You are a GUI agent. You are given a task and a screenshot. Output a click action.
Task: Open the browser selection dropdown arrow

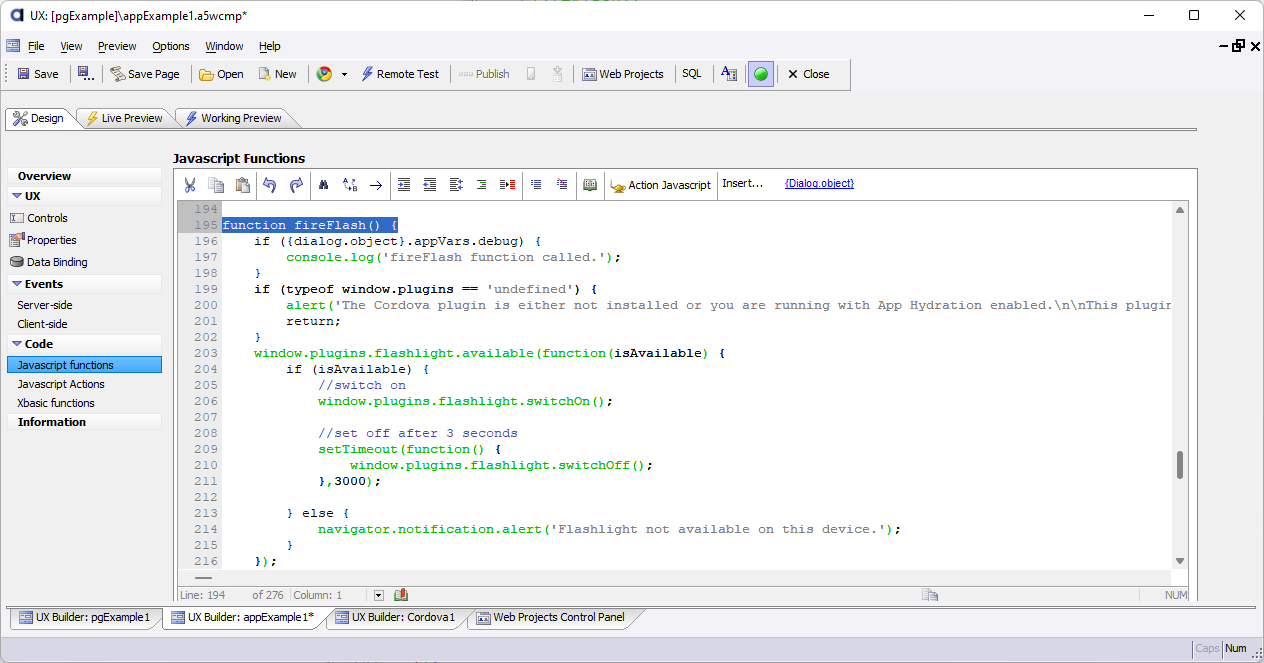[344, 74]
